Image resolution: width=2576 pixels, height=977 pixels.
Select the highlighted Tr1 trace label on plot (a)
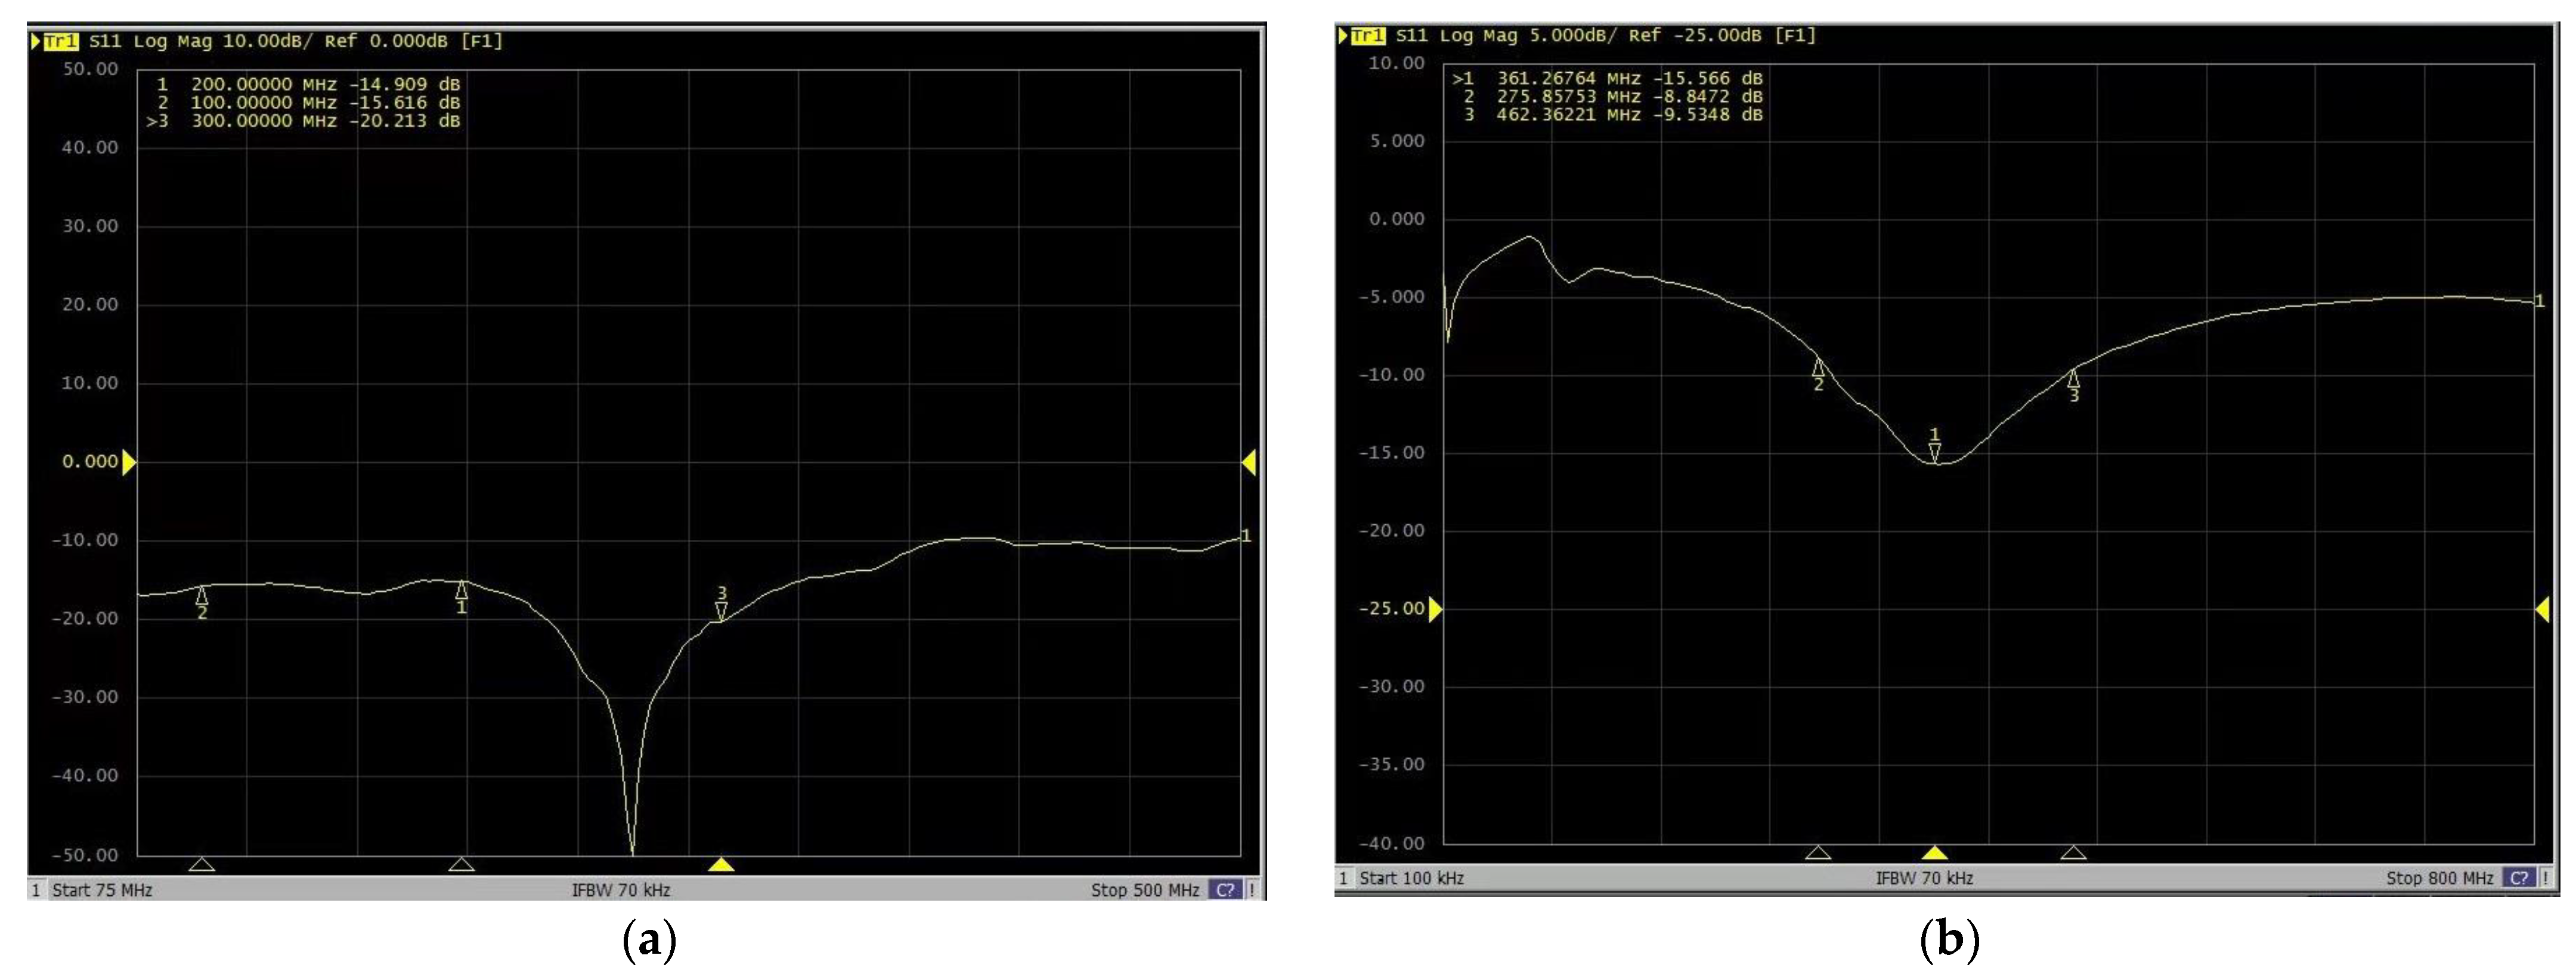(x=62, y=41)
